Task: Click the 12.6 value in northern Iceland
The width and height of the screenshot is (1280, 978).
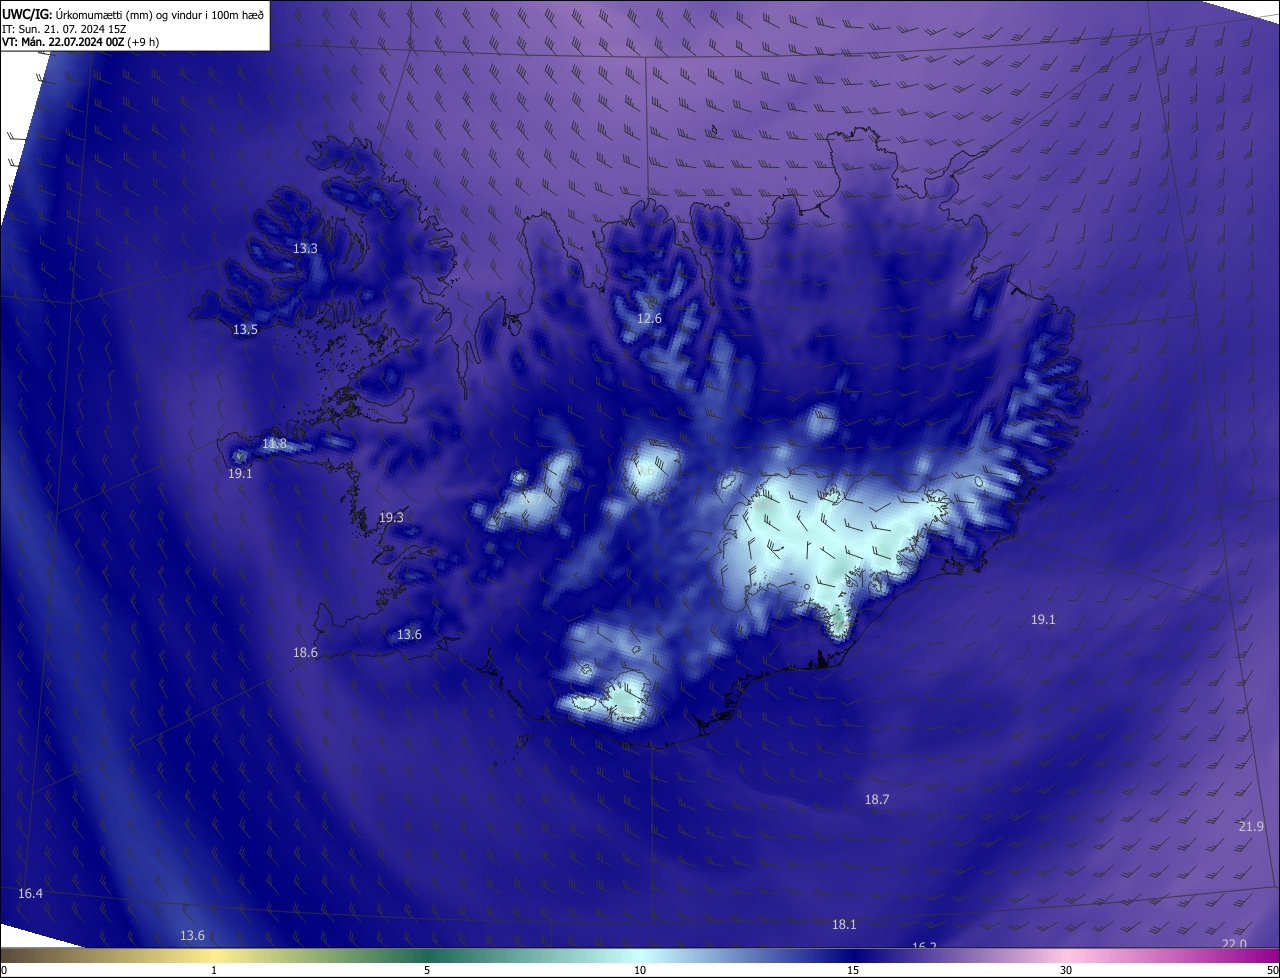Action: (x=649, y=318)
